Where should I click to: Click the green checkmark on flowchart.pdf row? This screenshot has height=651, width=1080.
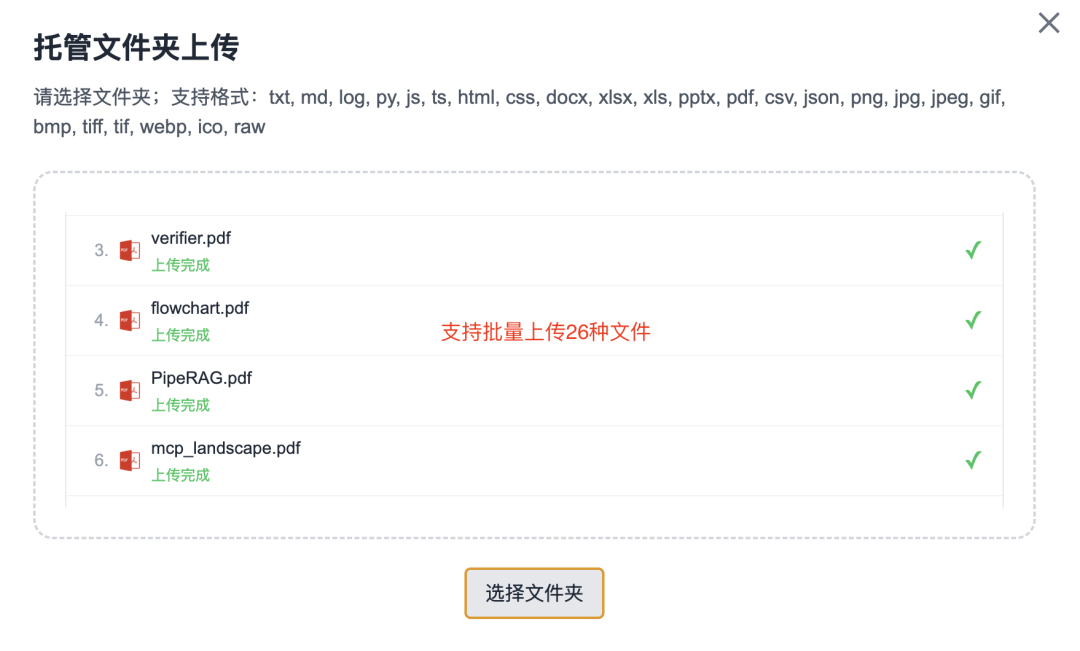click(973, 320)
